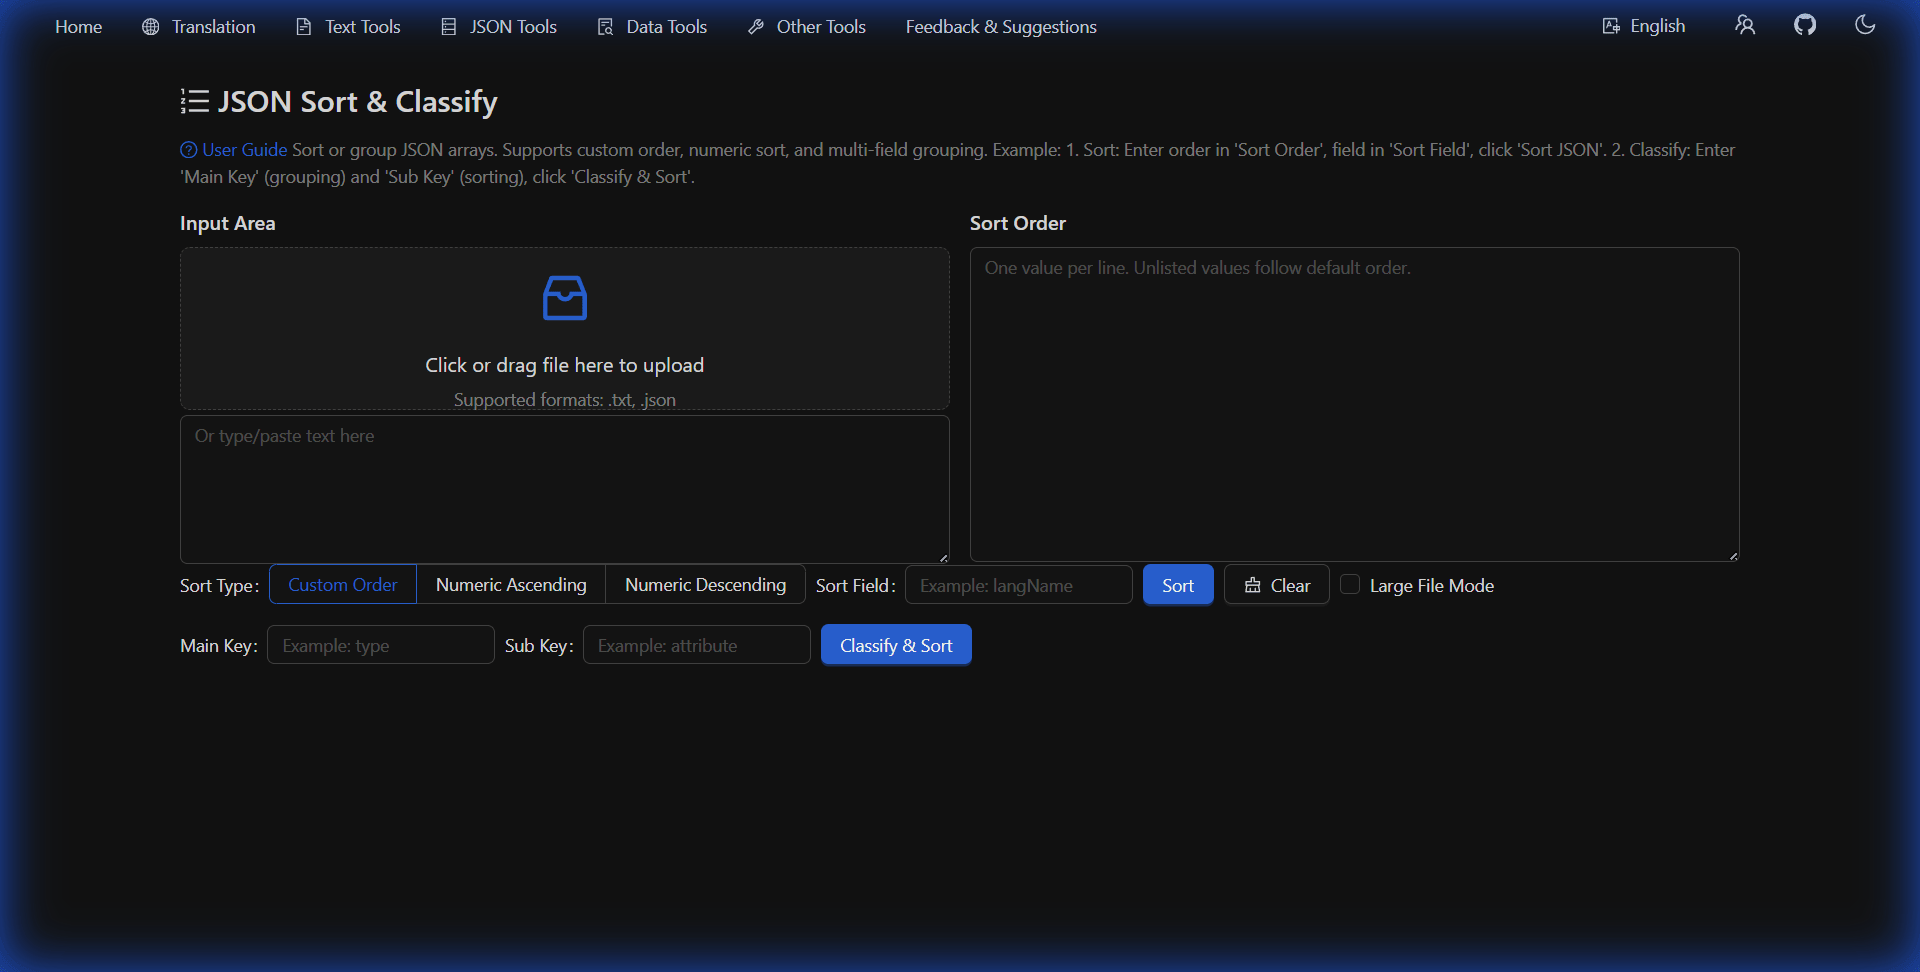The height and width of the screenshot is (972, 1920).
Task: Toggle dark mode via the moon icon
Action: 1865,24
